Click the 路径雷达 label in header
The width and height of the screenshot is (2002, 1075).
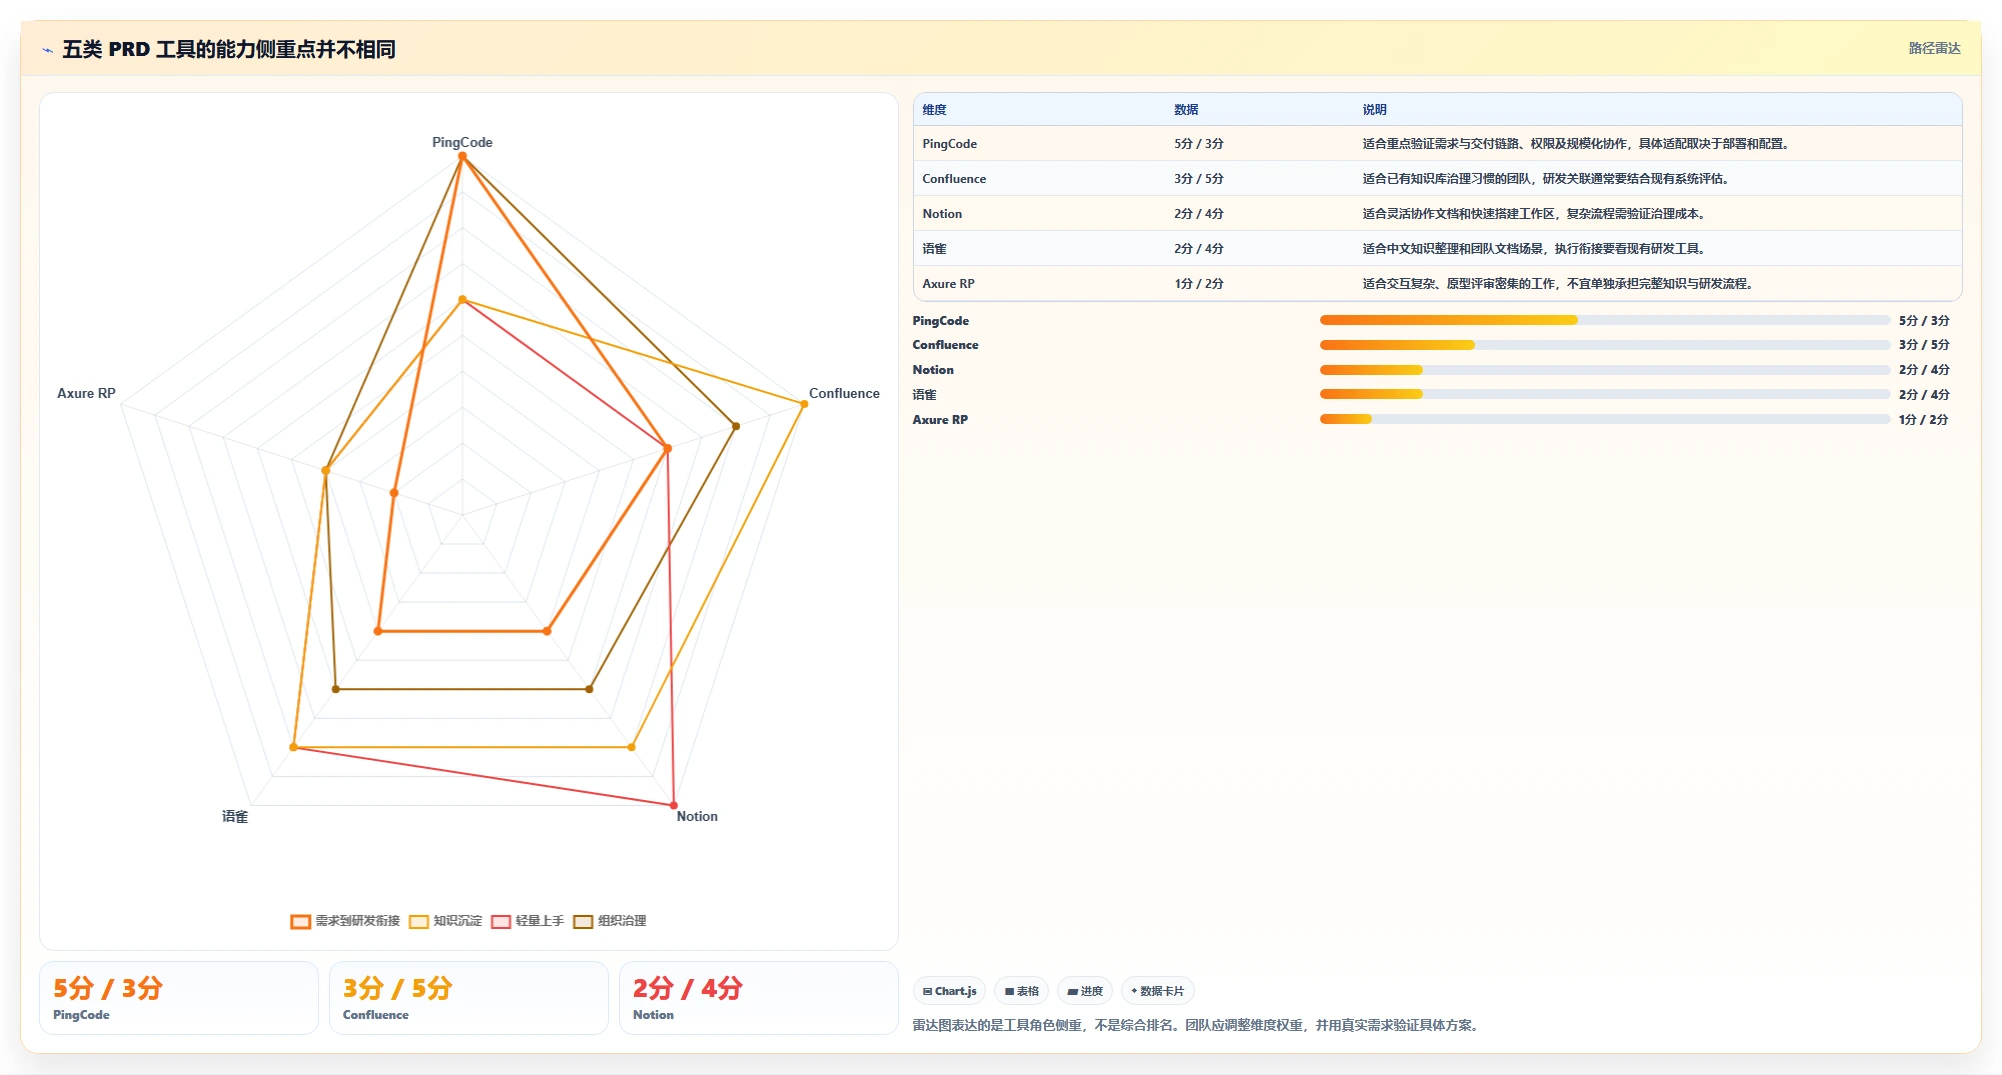(x=1934, y=48)
